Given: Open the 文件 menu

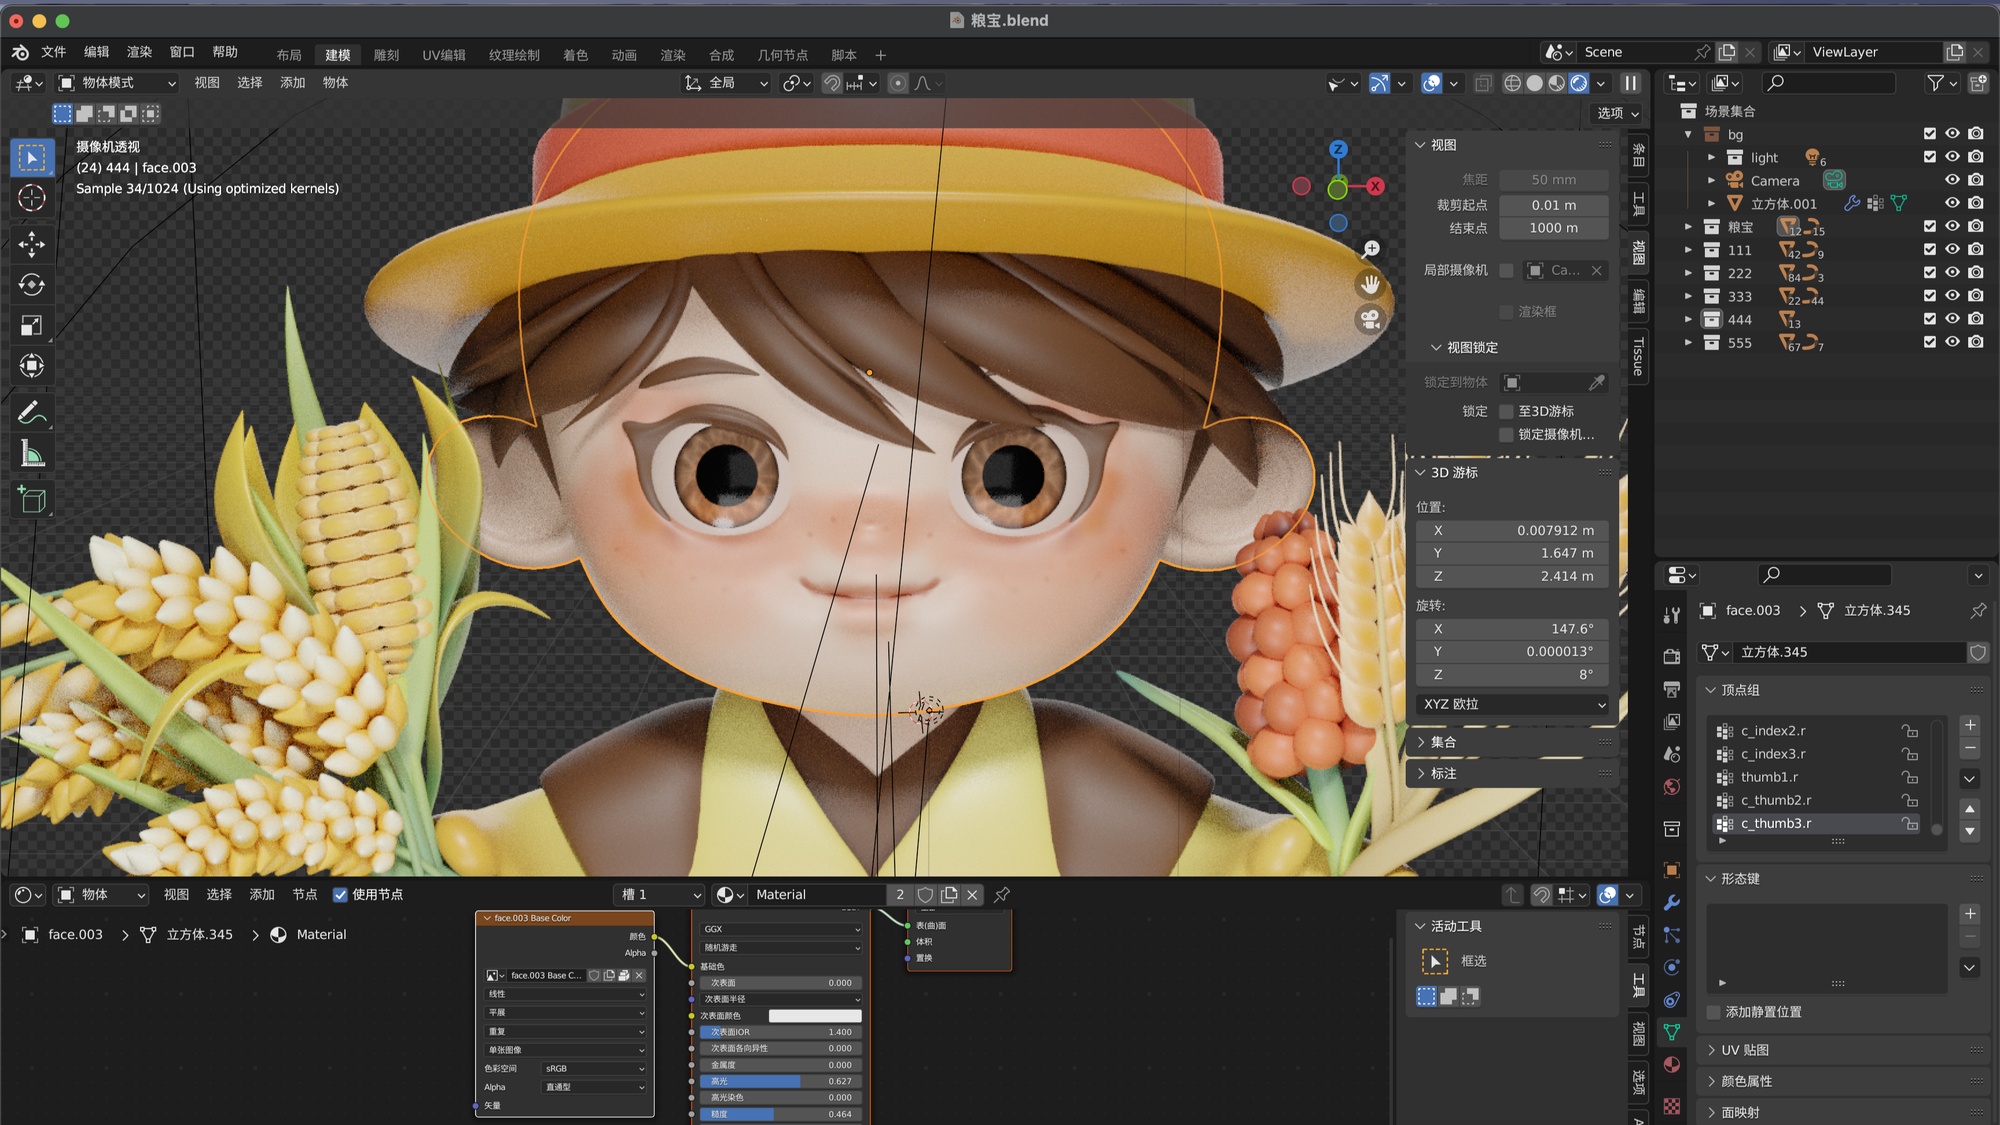Looking at the screenshot, I should 53,52.
